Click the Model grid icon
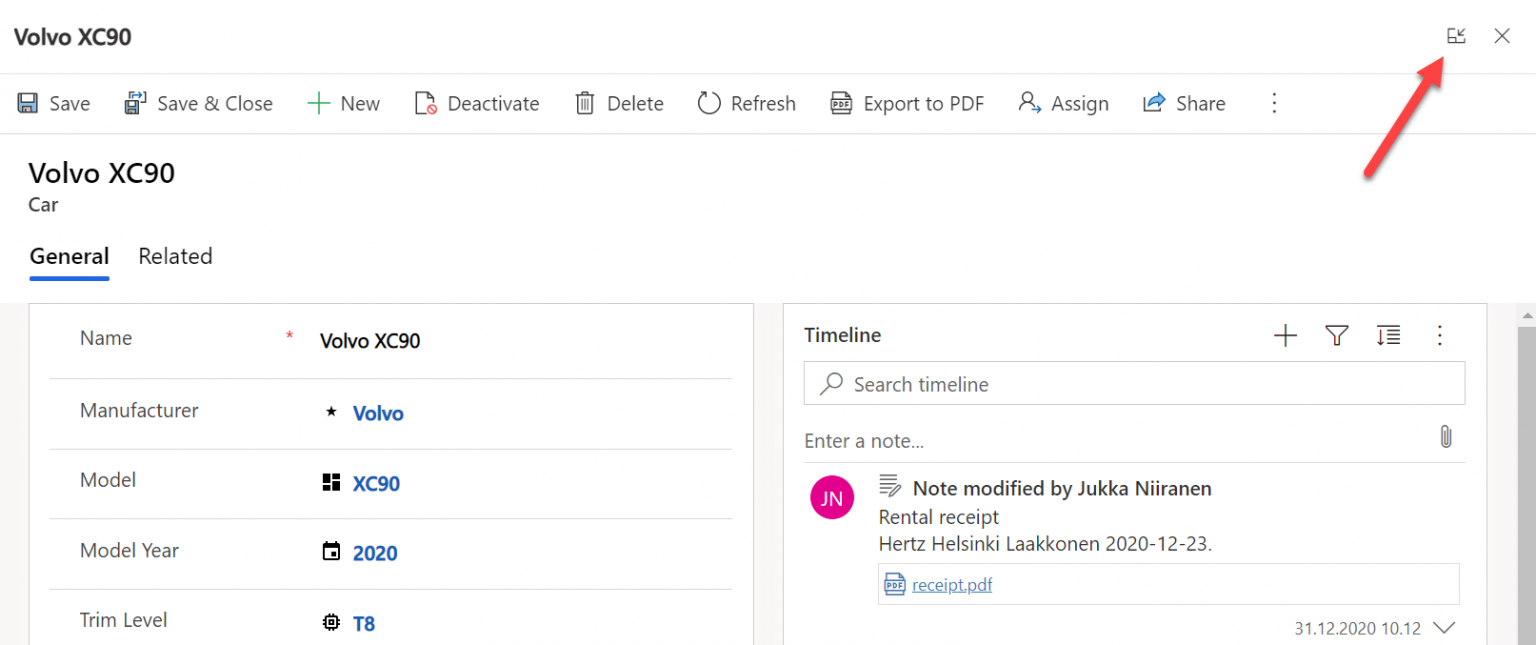1536x645 pixels. tap(331, 482)
